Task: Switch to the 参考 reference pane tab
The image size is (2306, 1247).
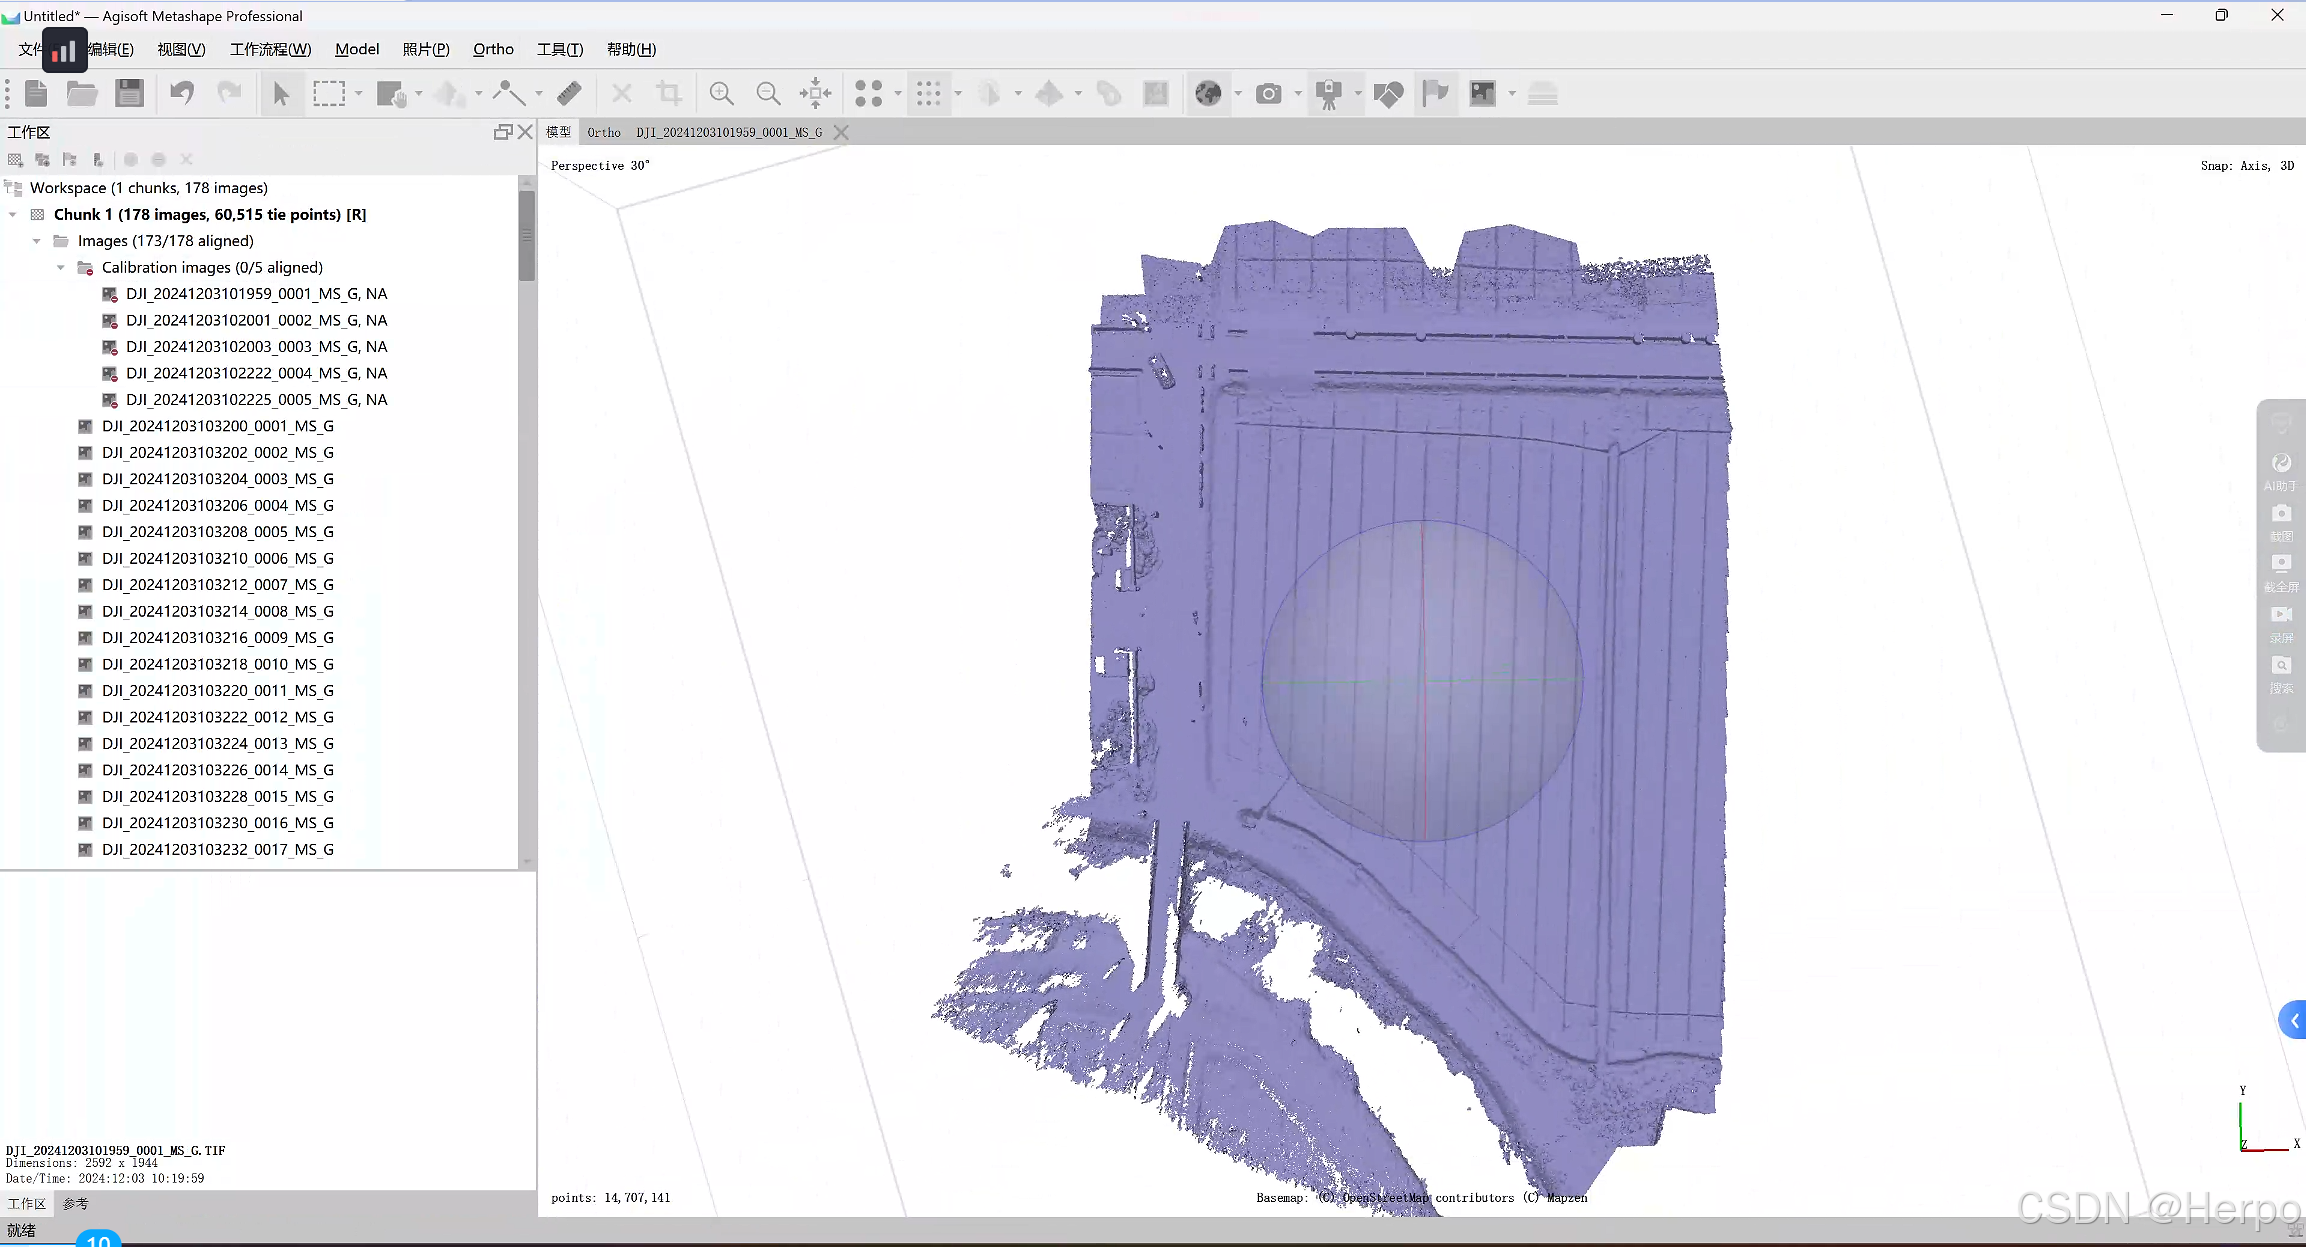Action: click(x=76, y=1204)
